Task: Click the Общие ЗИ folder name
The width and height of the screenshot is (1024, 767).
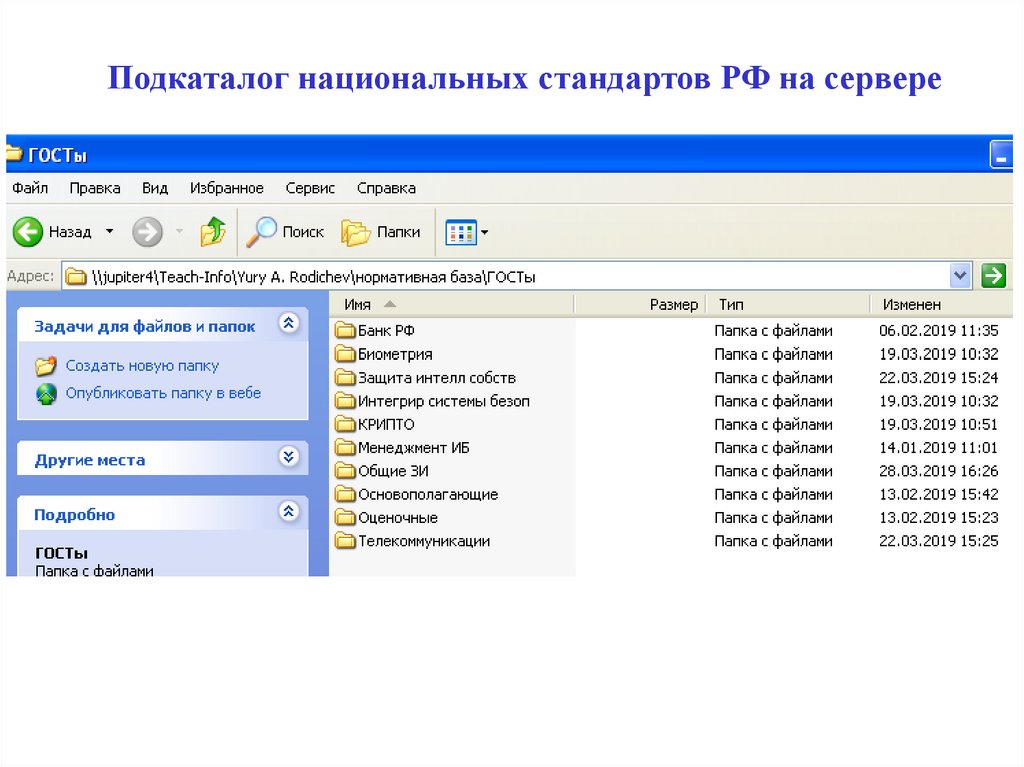Action: click(x=393, y=471)
